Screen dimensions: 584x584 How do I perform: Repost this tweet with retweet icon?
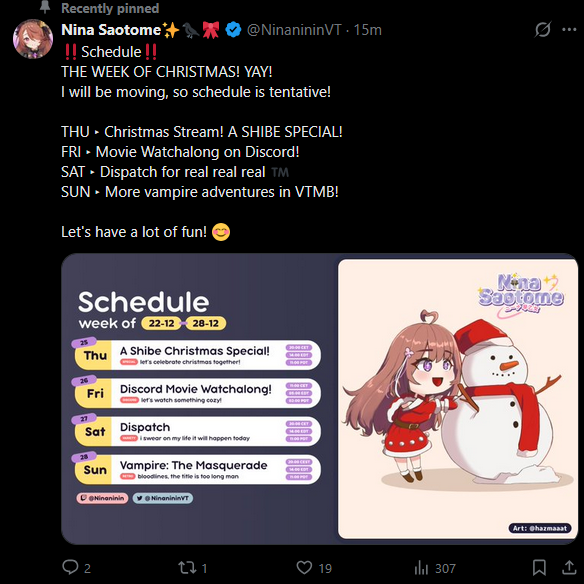click(187, 568)
